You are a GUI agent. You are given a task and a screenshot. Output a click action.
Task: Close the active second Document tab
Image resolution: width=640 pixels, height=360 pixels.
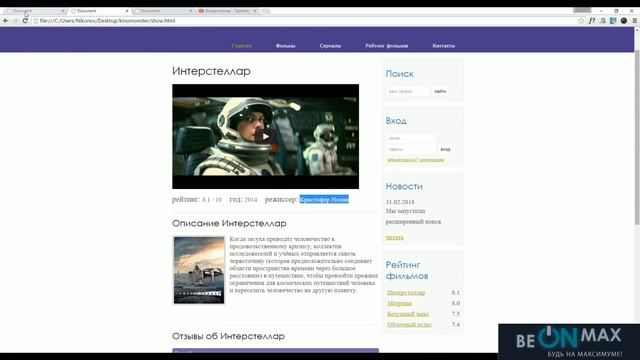click(x=127, y=11)
